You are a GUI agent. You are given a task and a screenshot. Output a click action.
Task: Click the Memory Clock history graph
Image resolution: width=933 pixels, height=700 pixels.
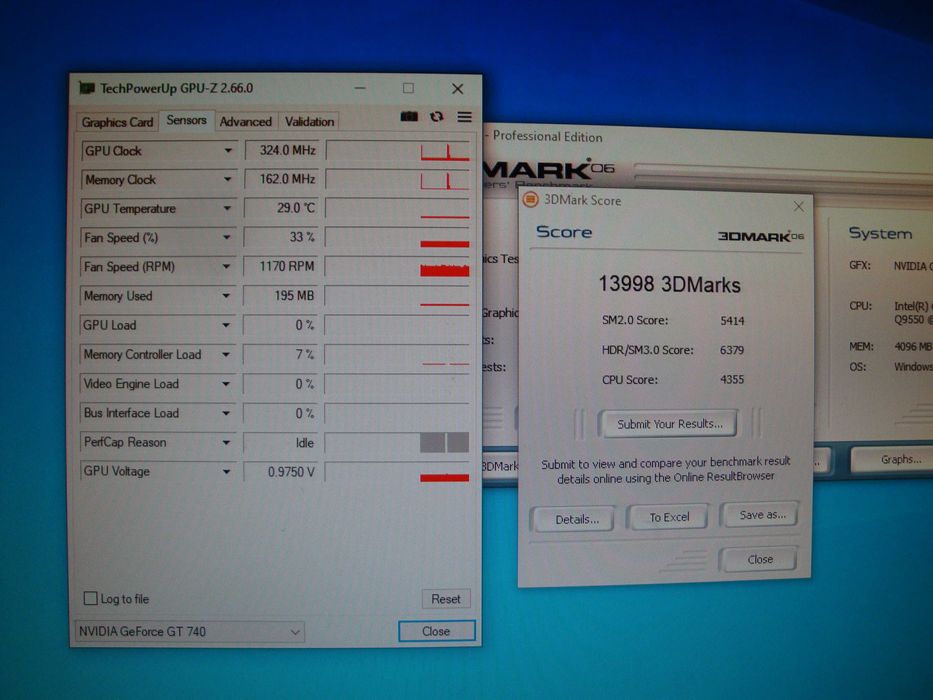tap(398, 179)
